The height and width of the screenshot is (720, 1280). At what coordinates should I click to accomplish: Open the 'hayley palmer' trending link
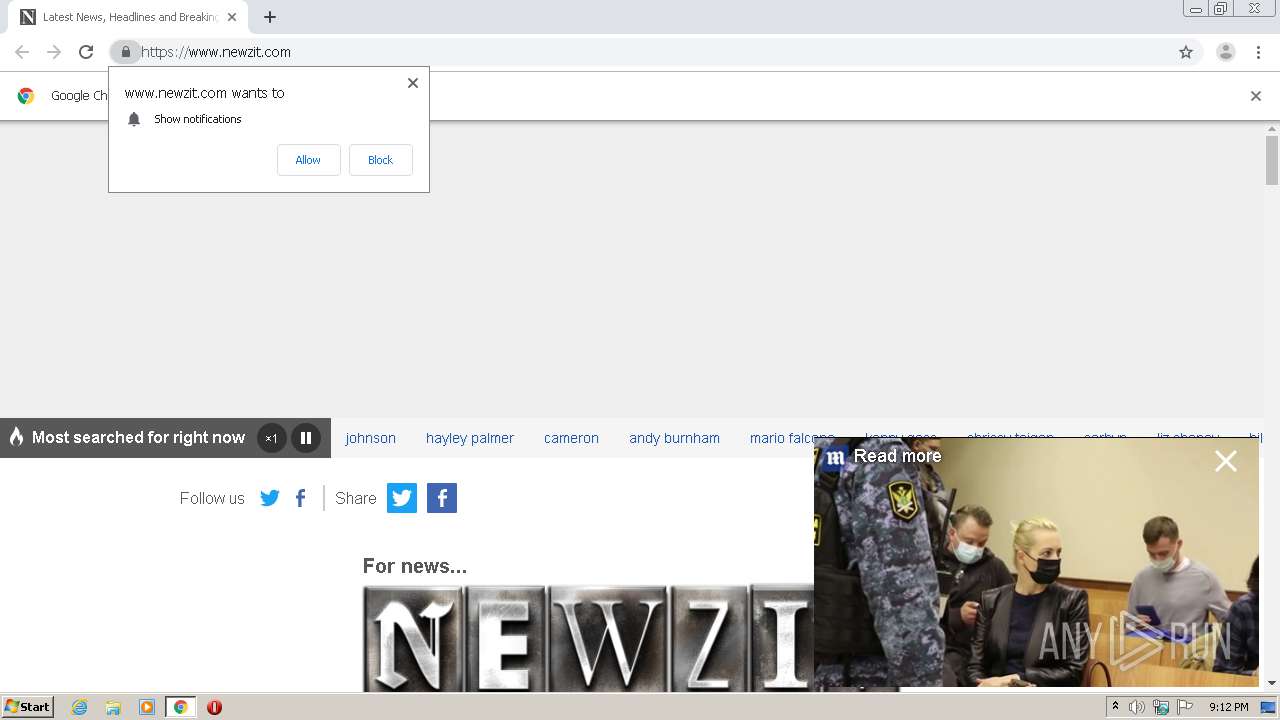[470, 438]
